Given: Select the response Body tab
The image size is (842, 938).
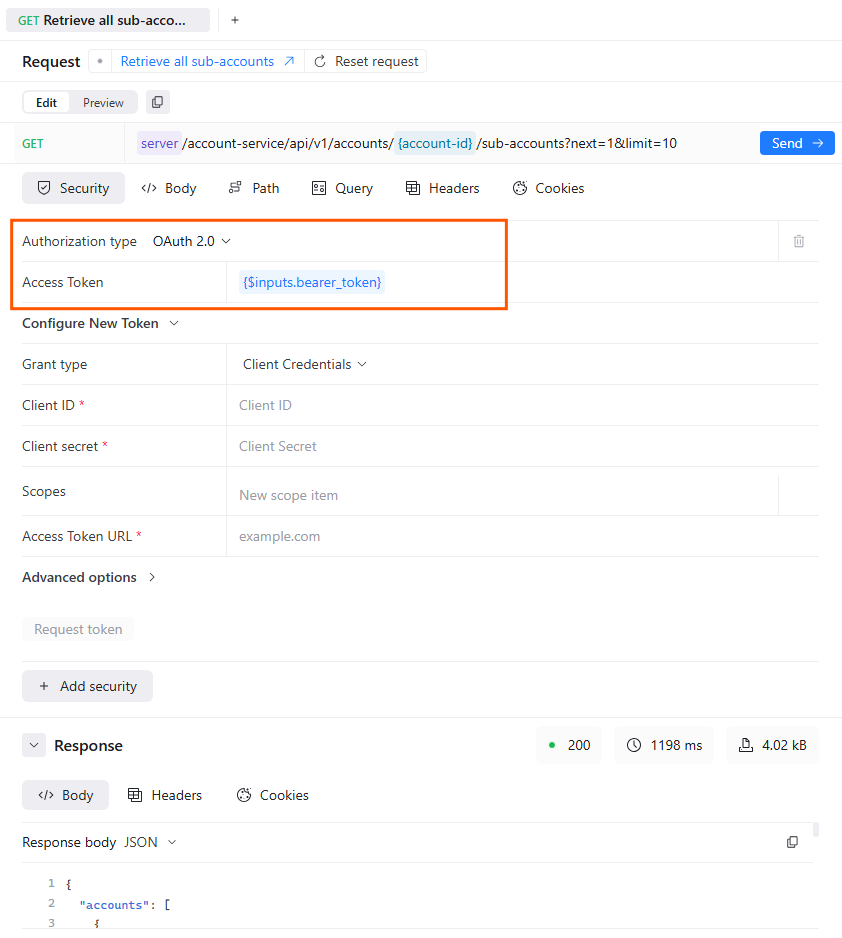Looking at the screenshot, I should point(66,795).
